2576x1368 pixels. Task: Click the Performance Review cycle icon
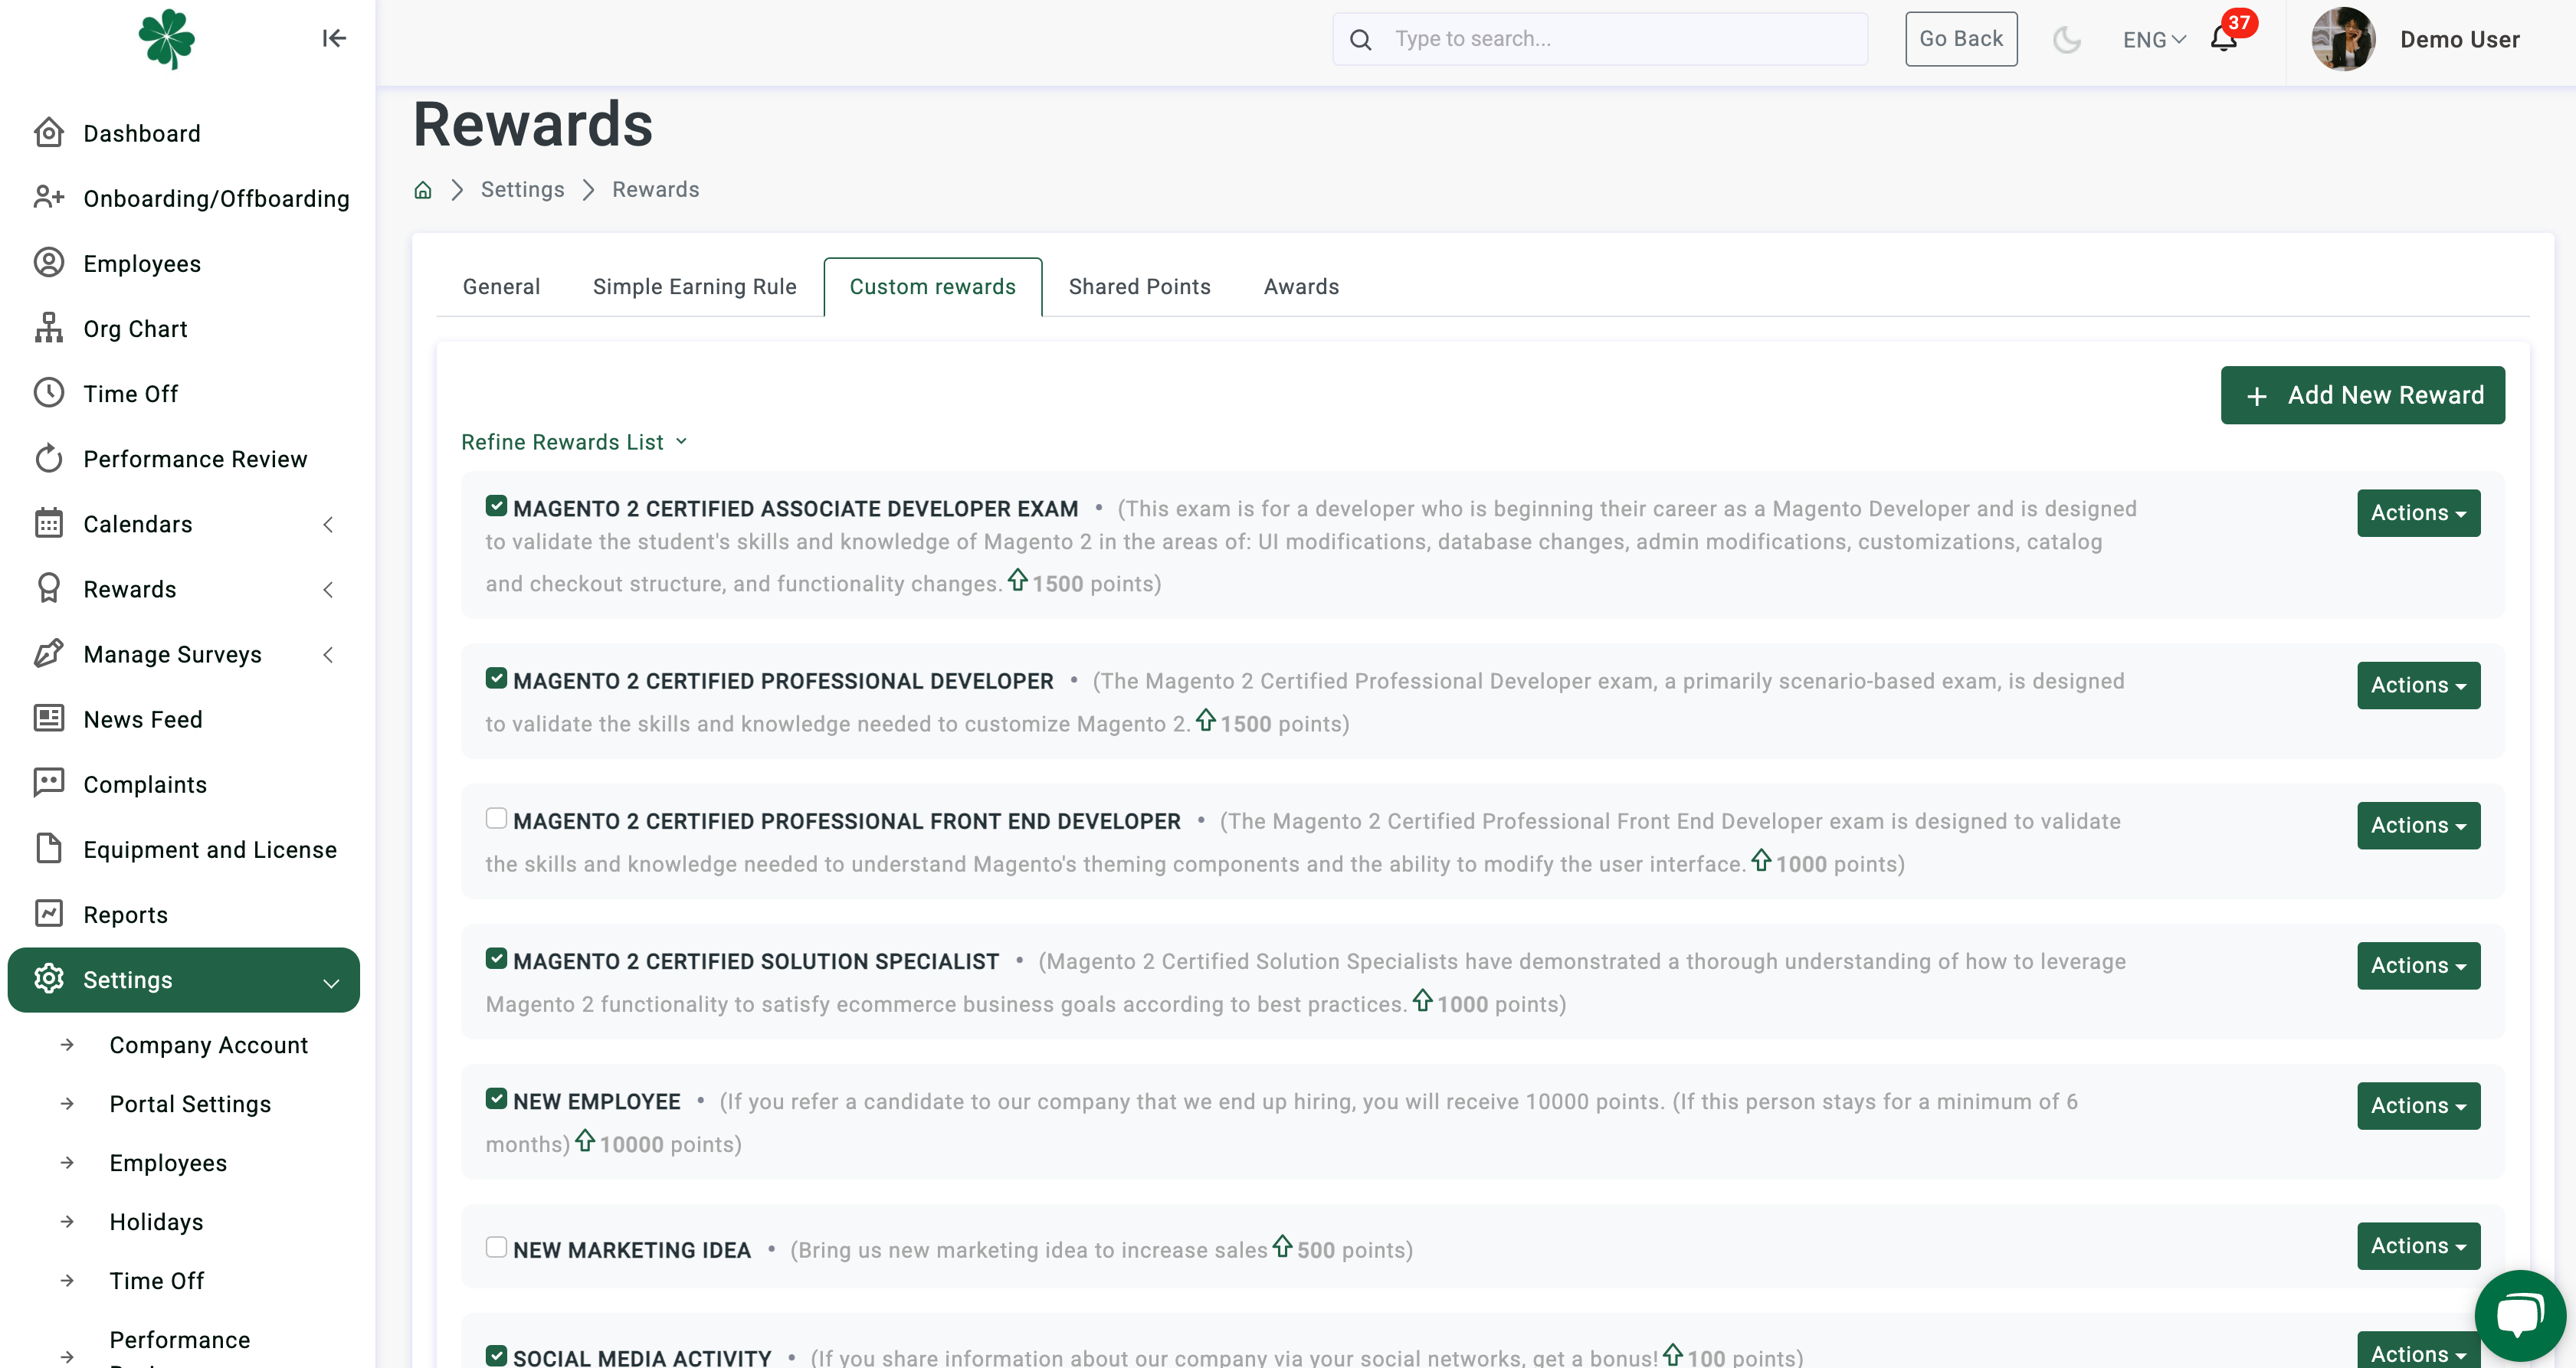(x=49, y=458)
